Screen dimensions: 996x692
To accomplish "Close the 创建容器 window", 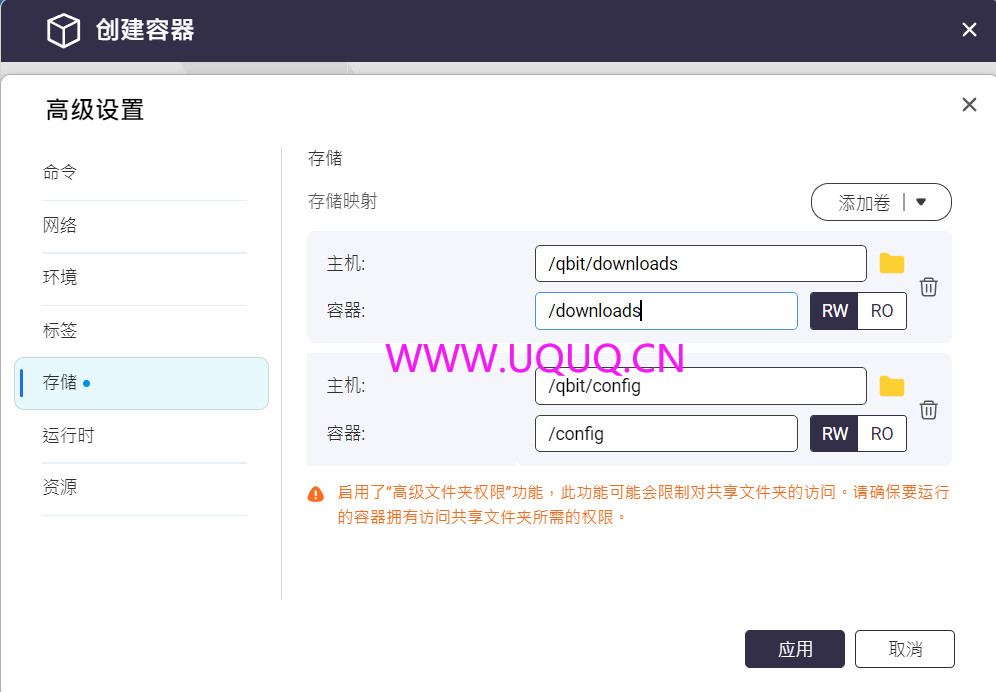I will pyautogui.click(x=968, y=30).
